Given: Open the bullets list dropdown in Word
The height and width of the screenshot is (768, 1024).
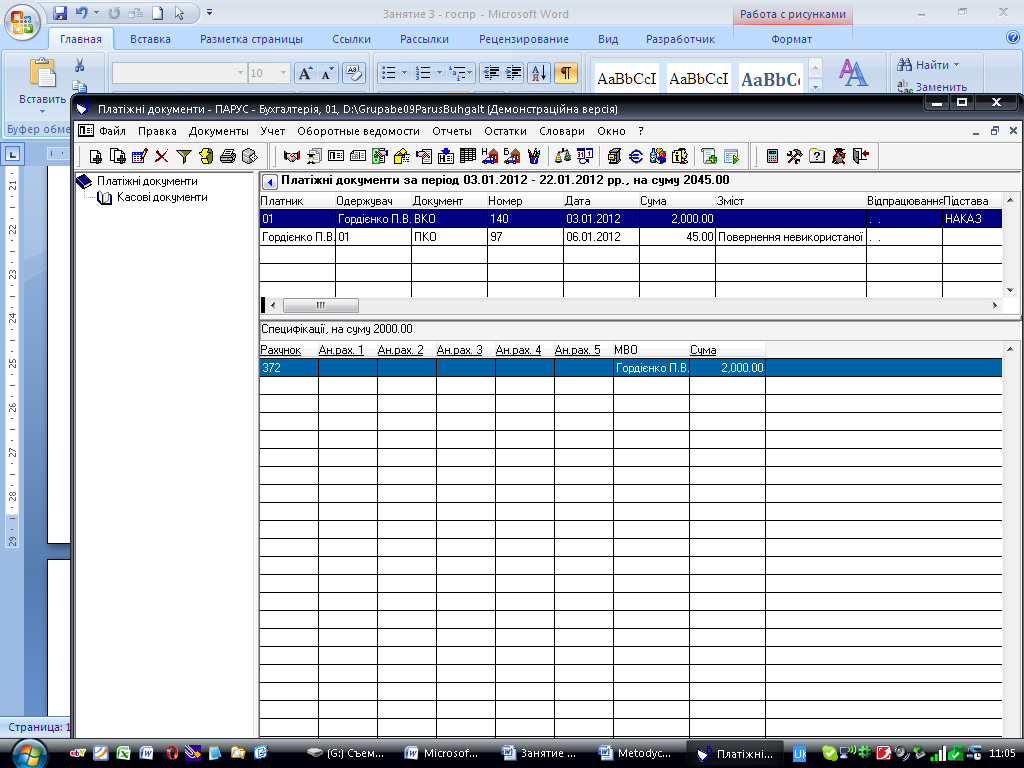Looking at the screenshot, I should [x=404, y=72].
